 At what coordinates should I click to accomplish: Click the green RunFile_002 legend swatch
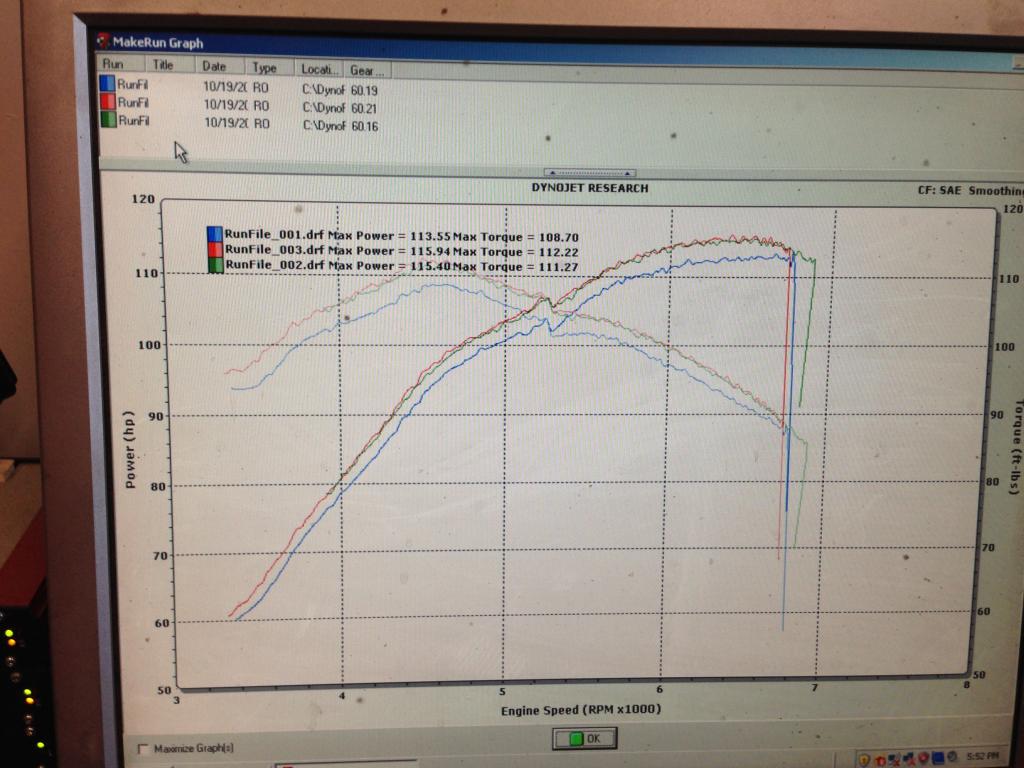click(214, 265)
